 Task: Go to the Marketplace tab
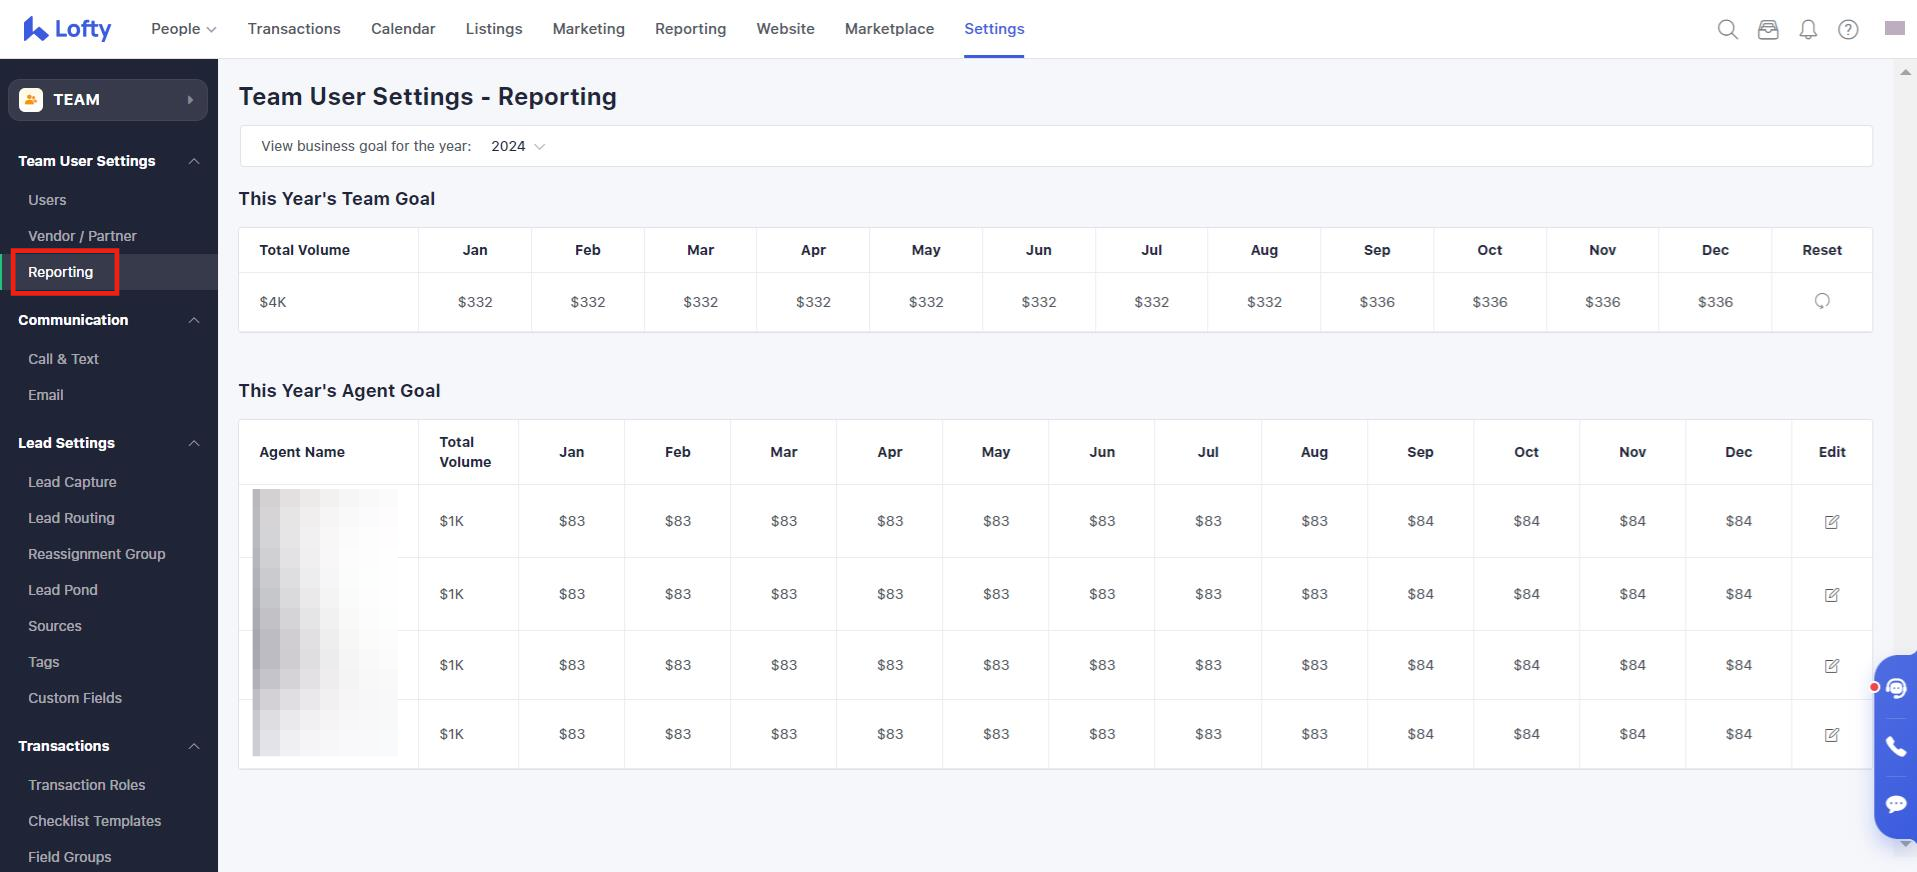click(x=889, y=29)
